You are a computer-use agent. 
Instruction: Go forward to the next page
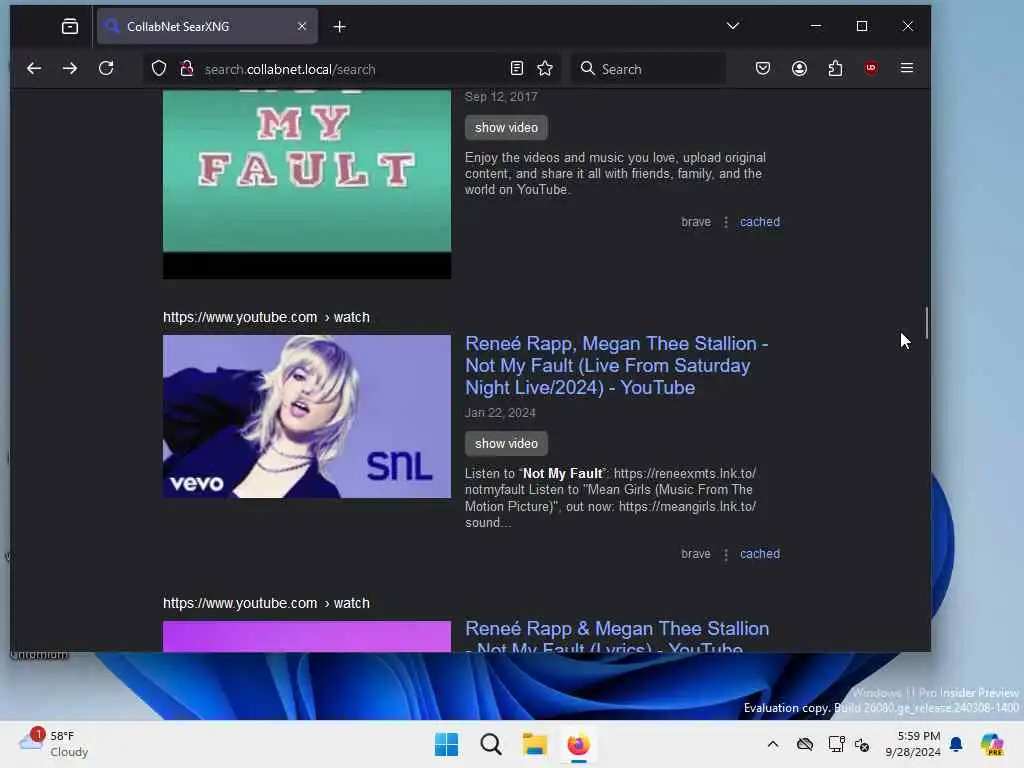point(70,69)
